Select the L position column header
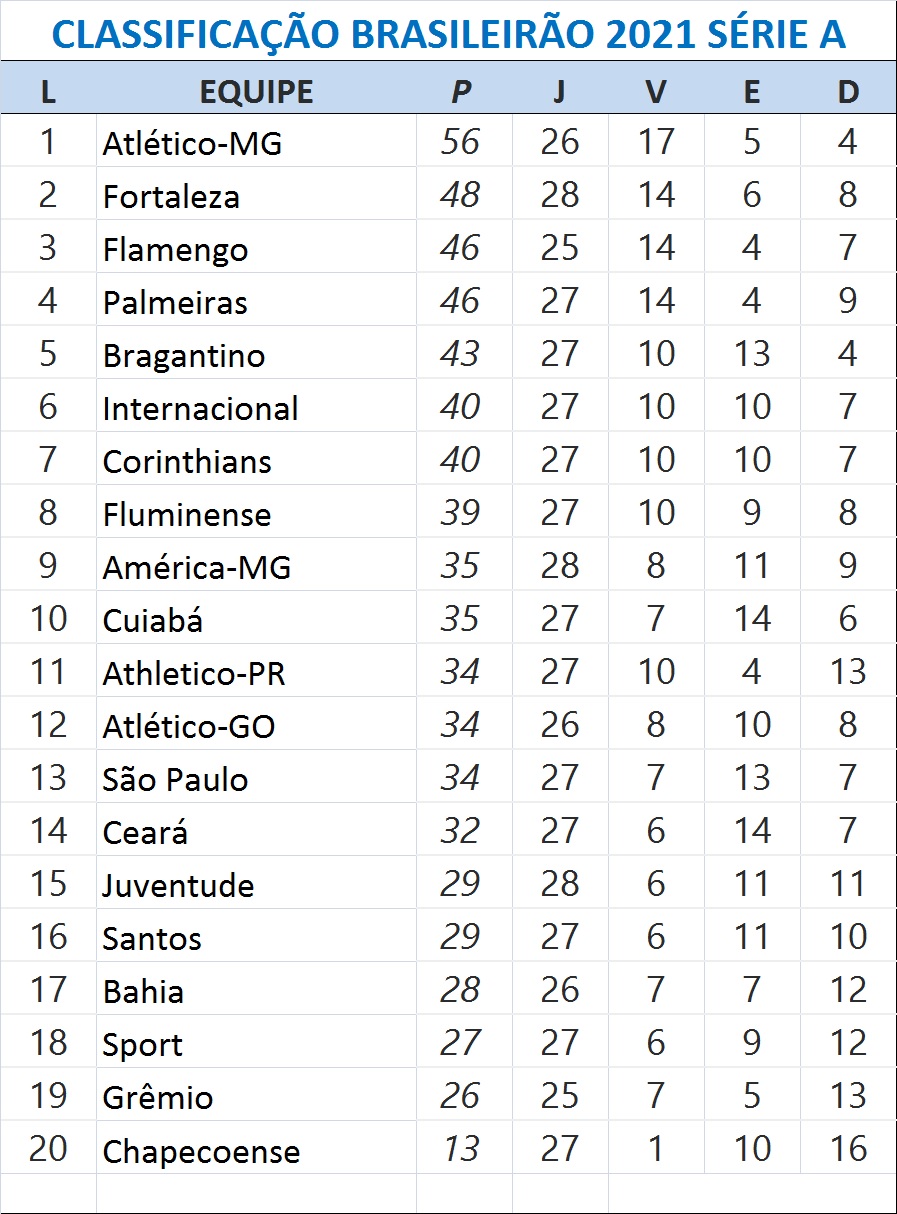 tap(48, 91)
